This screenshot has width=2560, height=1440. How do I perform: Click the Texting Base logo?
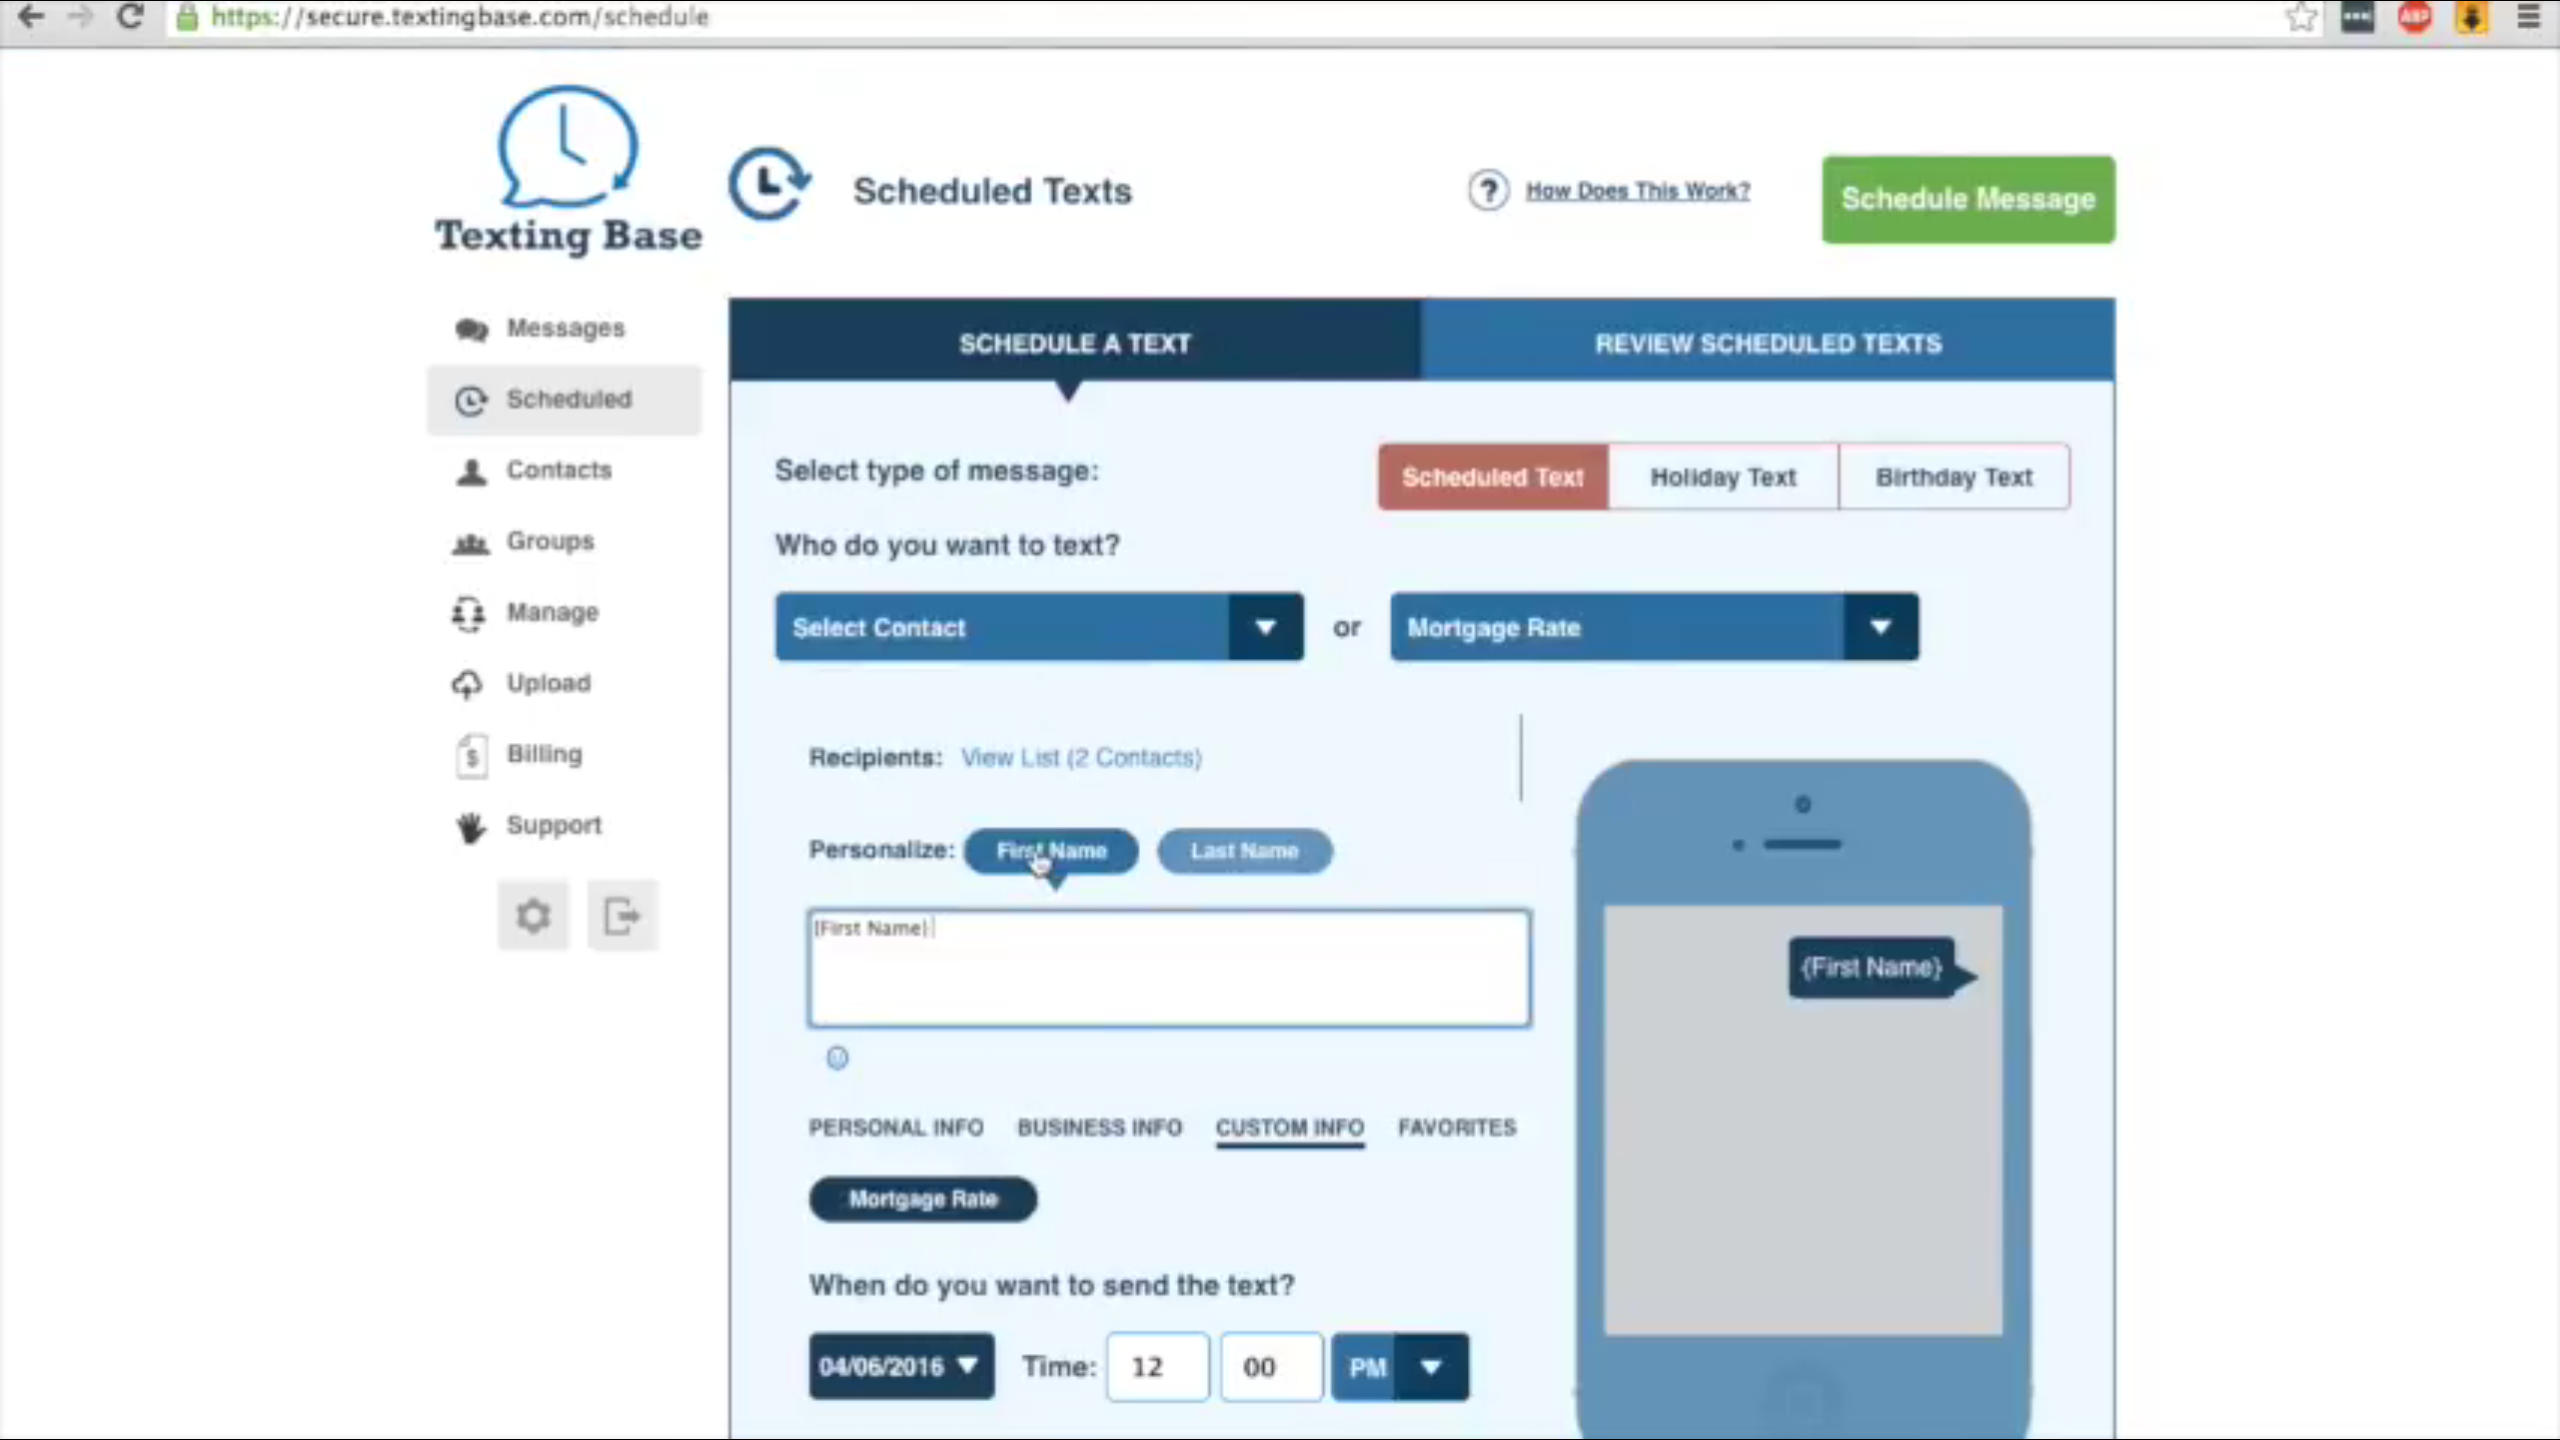pos(567,170)
